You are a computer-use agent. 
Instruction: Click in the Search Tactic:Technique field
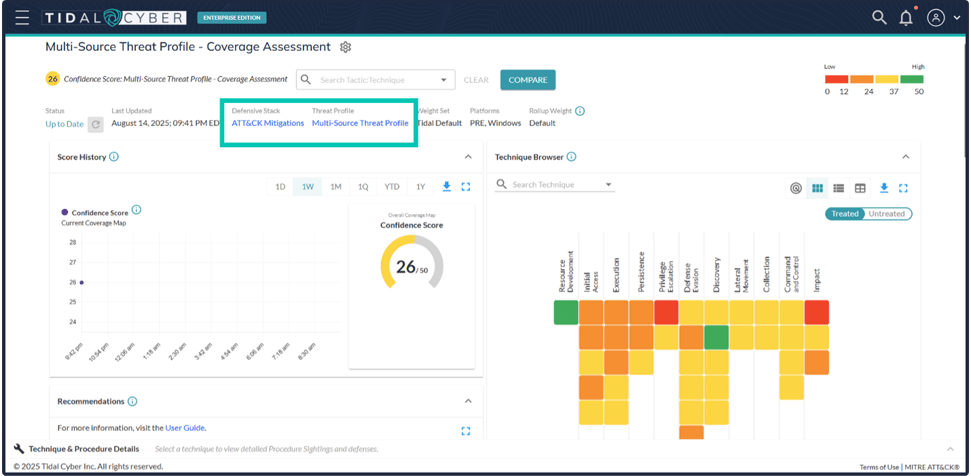pyautogui.click(x=375, y=80)
